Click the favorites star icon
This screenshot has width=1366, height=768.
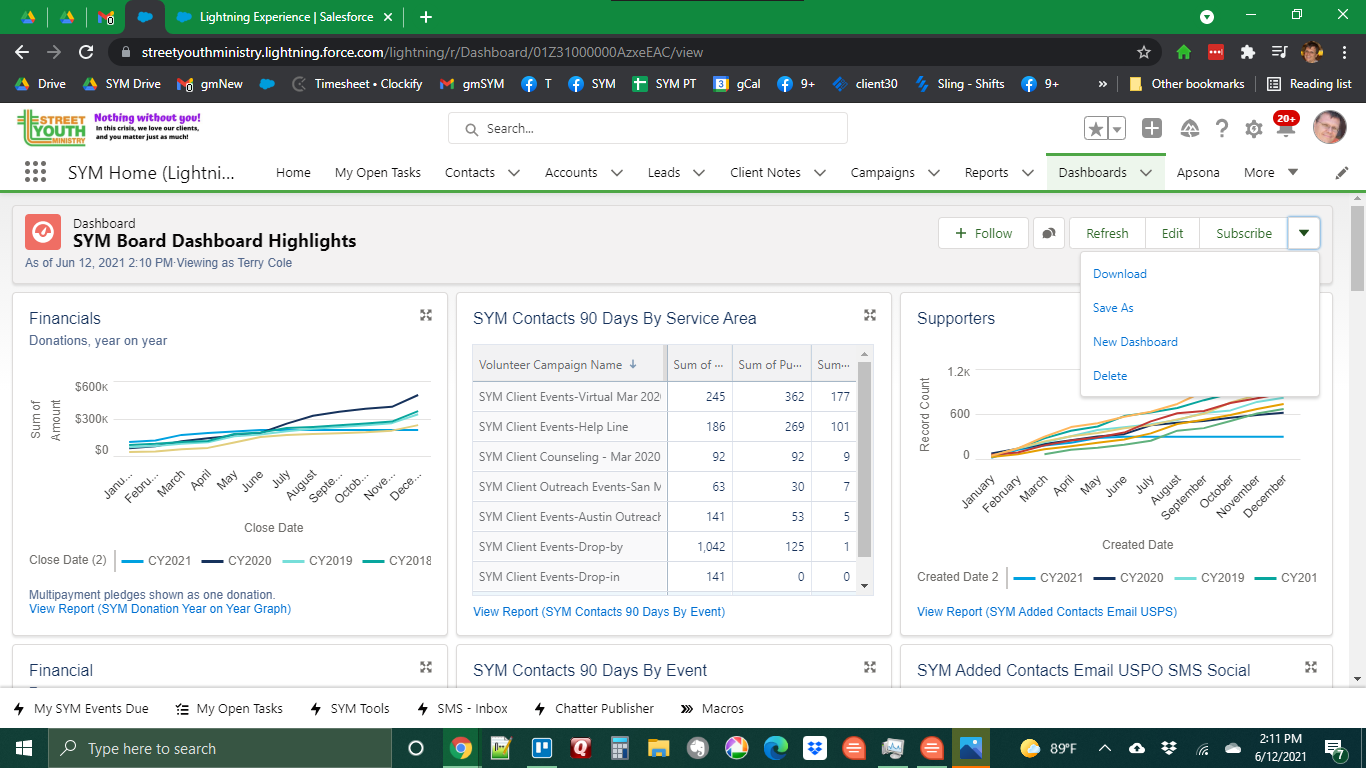1096,128
